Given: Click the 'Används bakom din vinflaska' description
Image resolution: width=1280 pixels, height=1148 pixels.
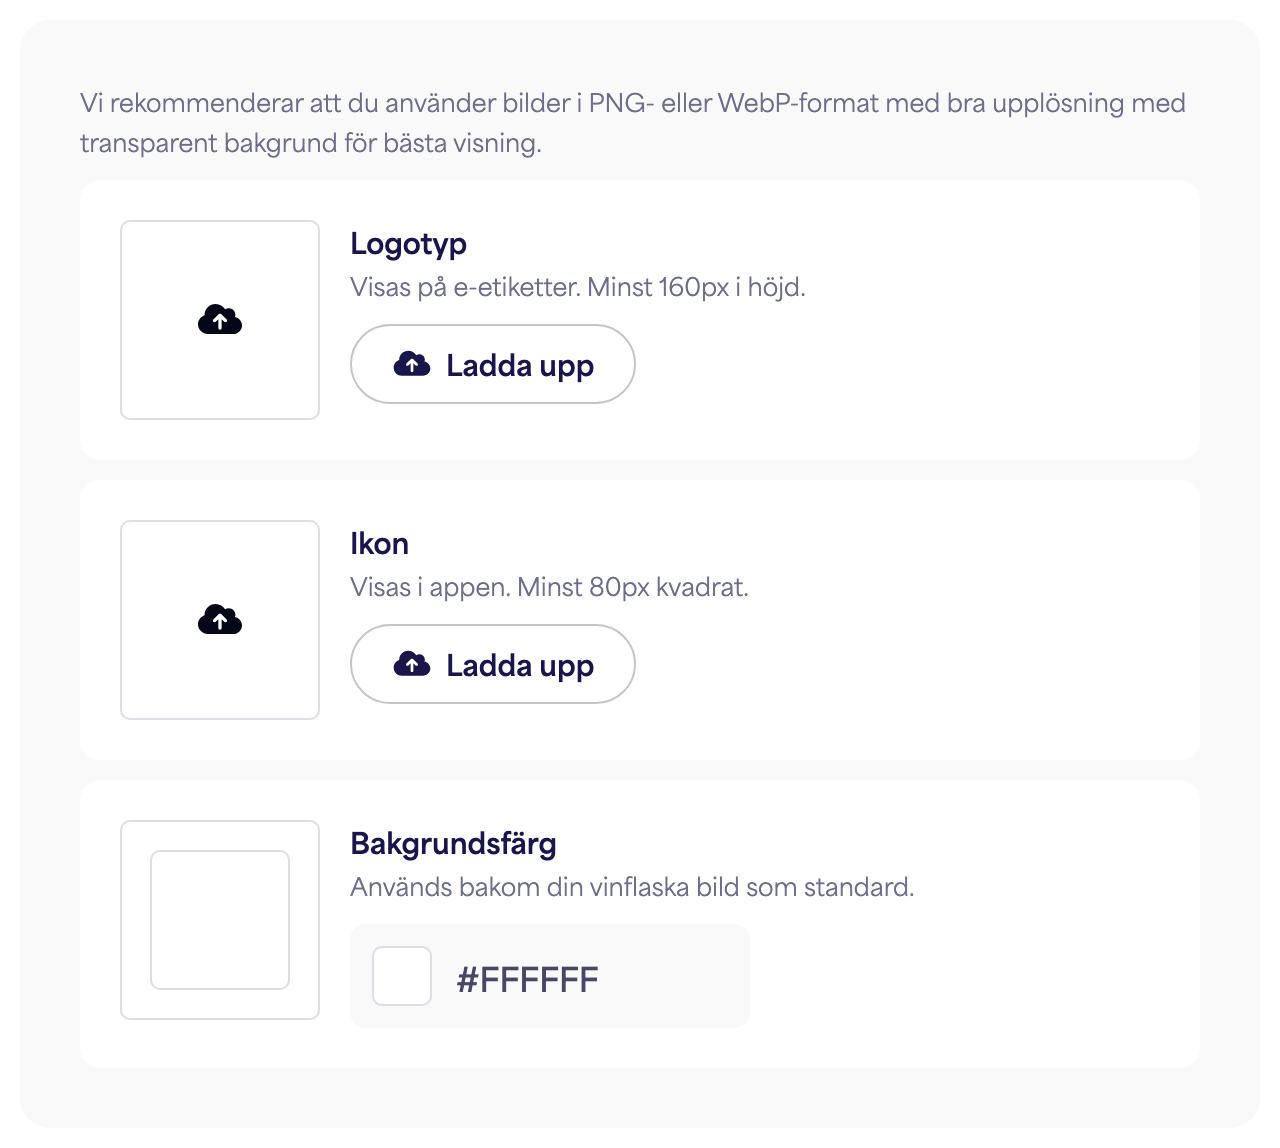Looking at the screenshot, I should pyautogui.click(x=632, y=887).
